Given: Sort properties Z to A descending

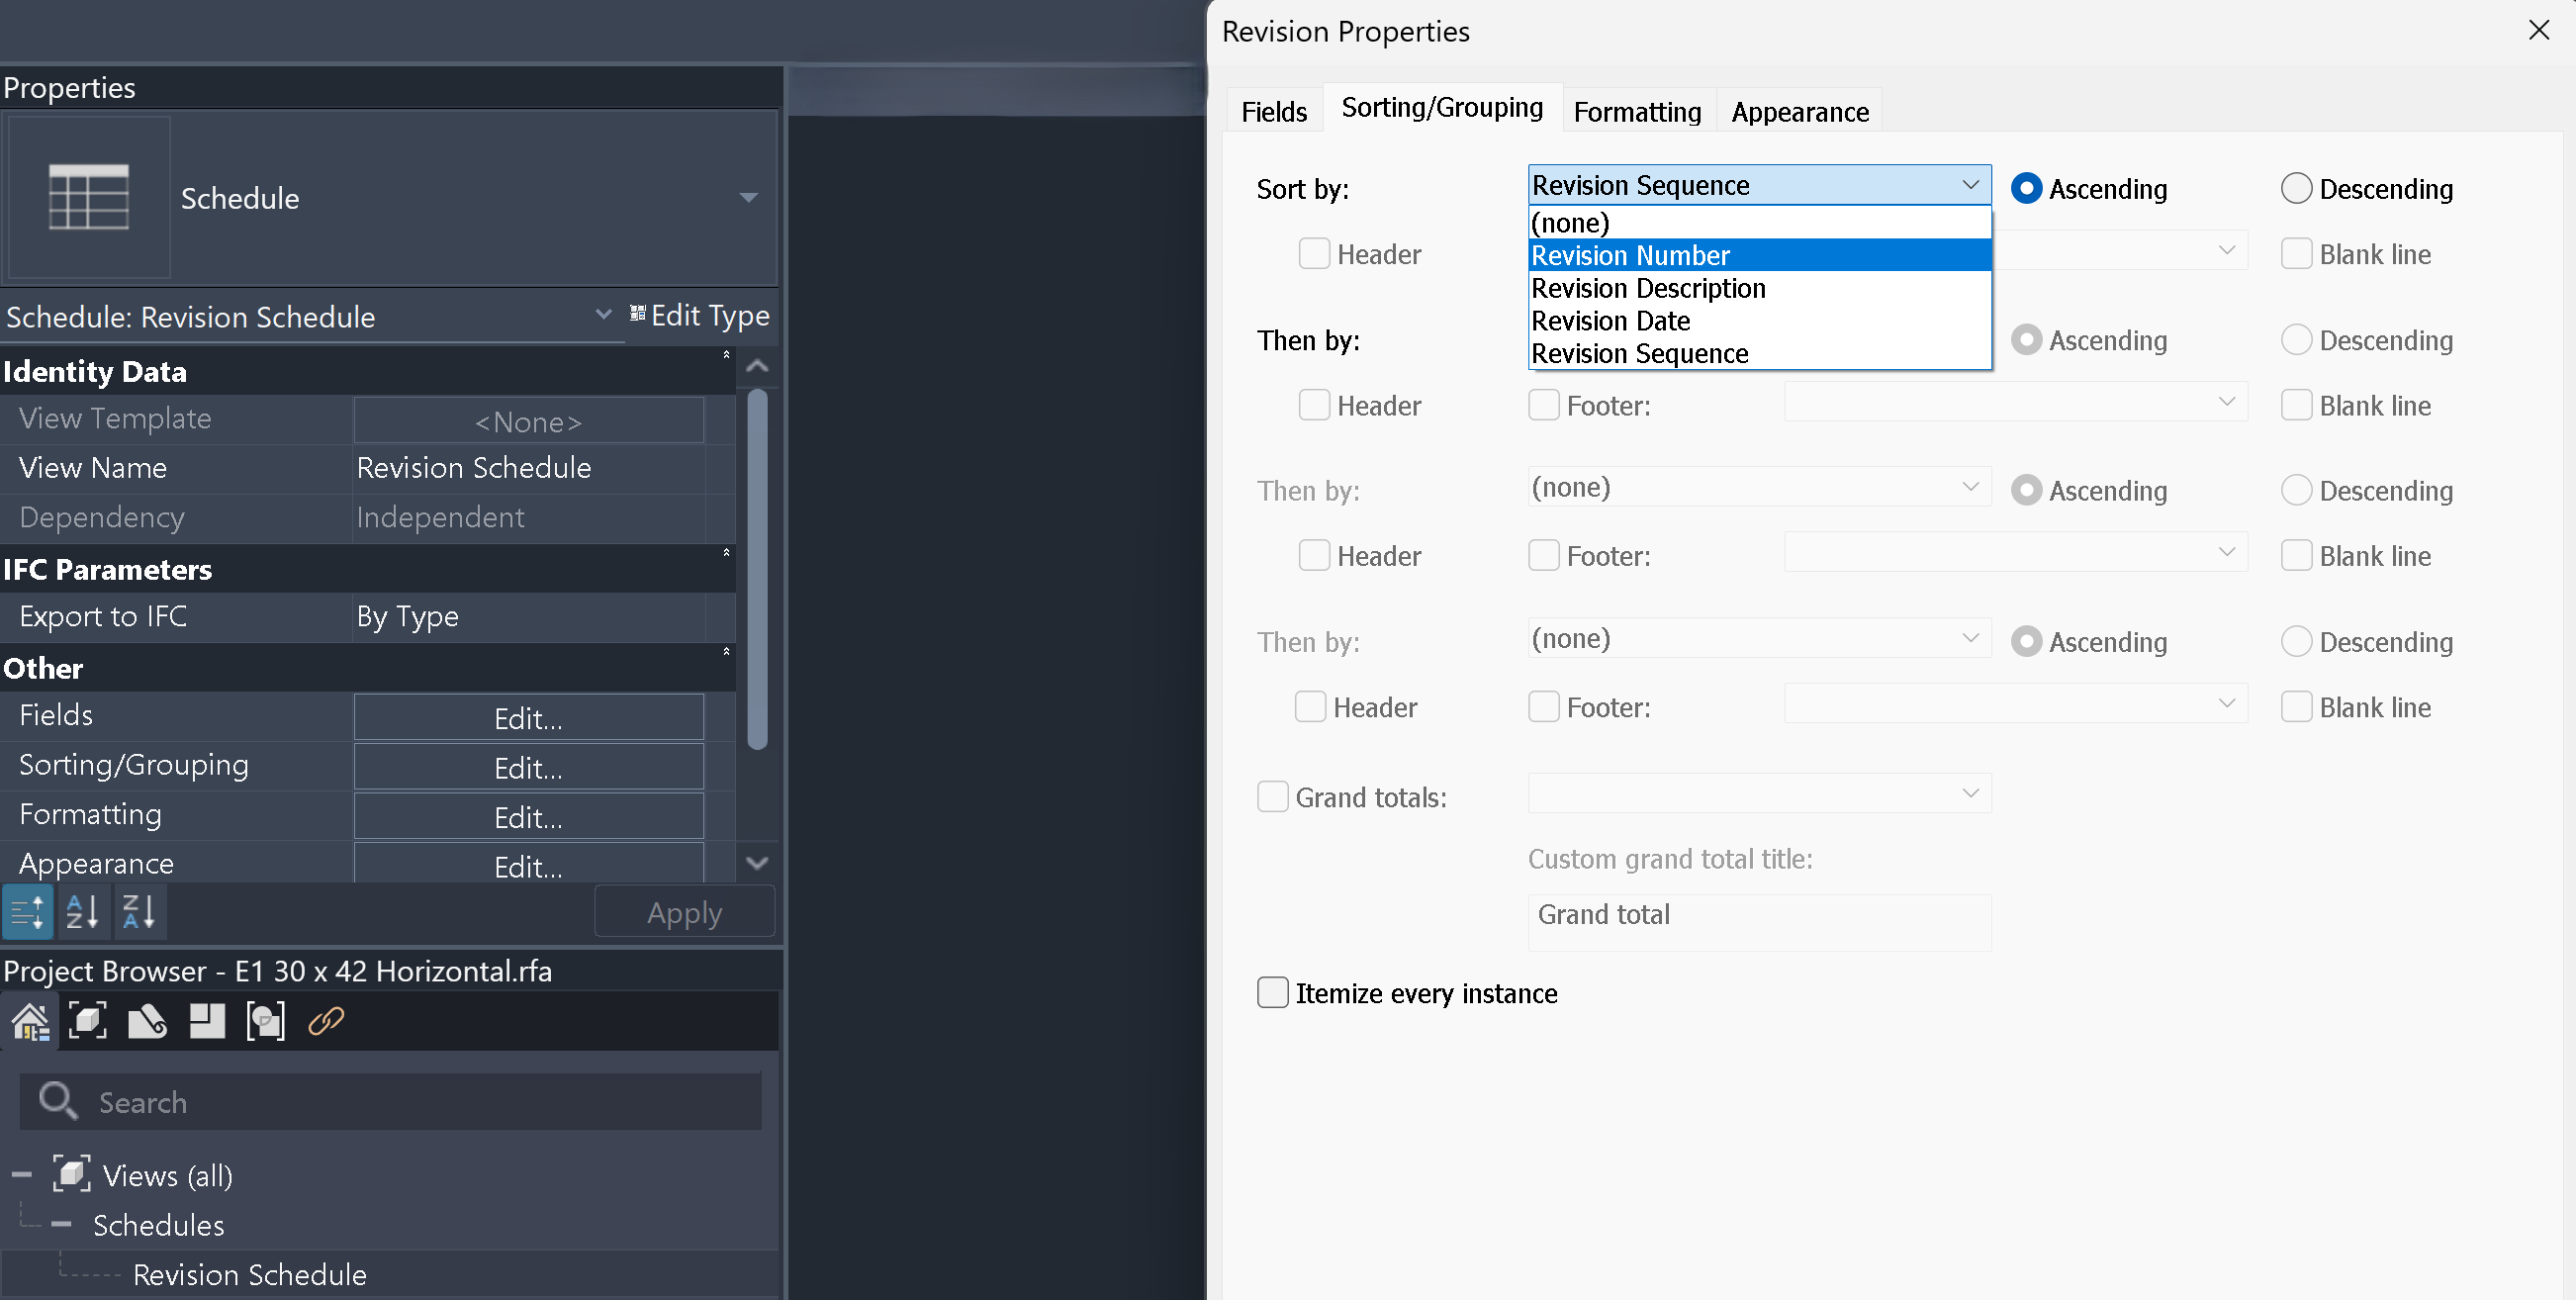Looking at the screenshot, I should click(x=138, y=911).
